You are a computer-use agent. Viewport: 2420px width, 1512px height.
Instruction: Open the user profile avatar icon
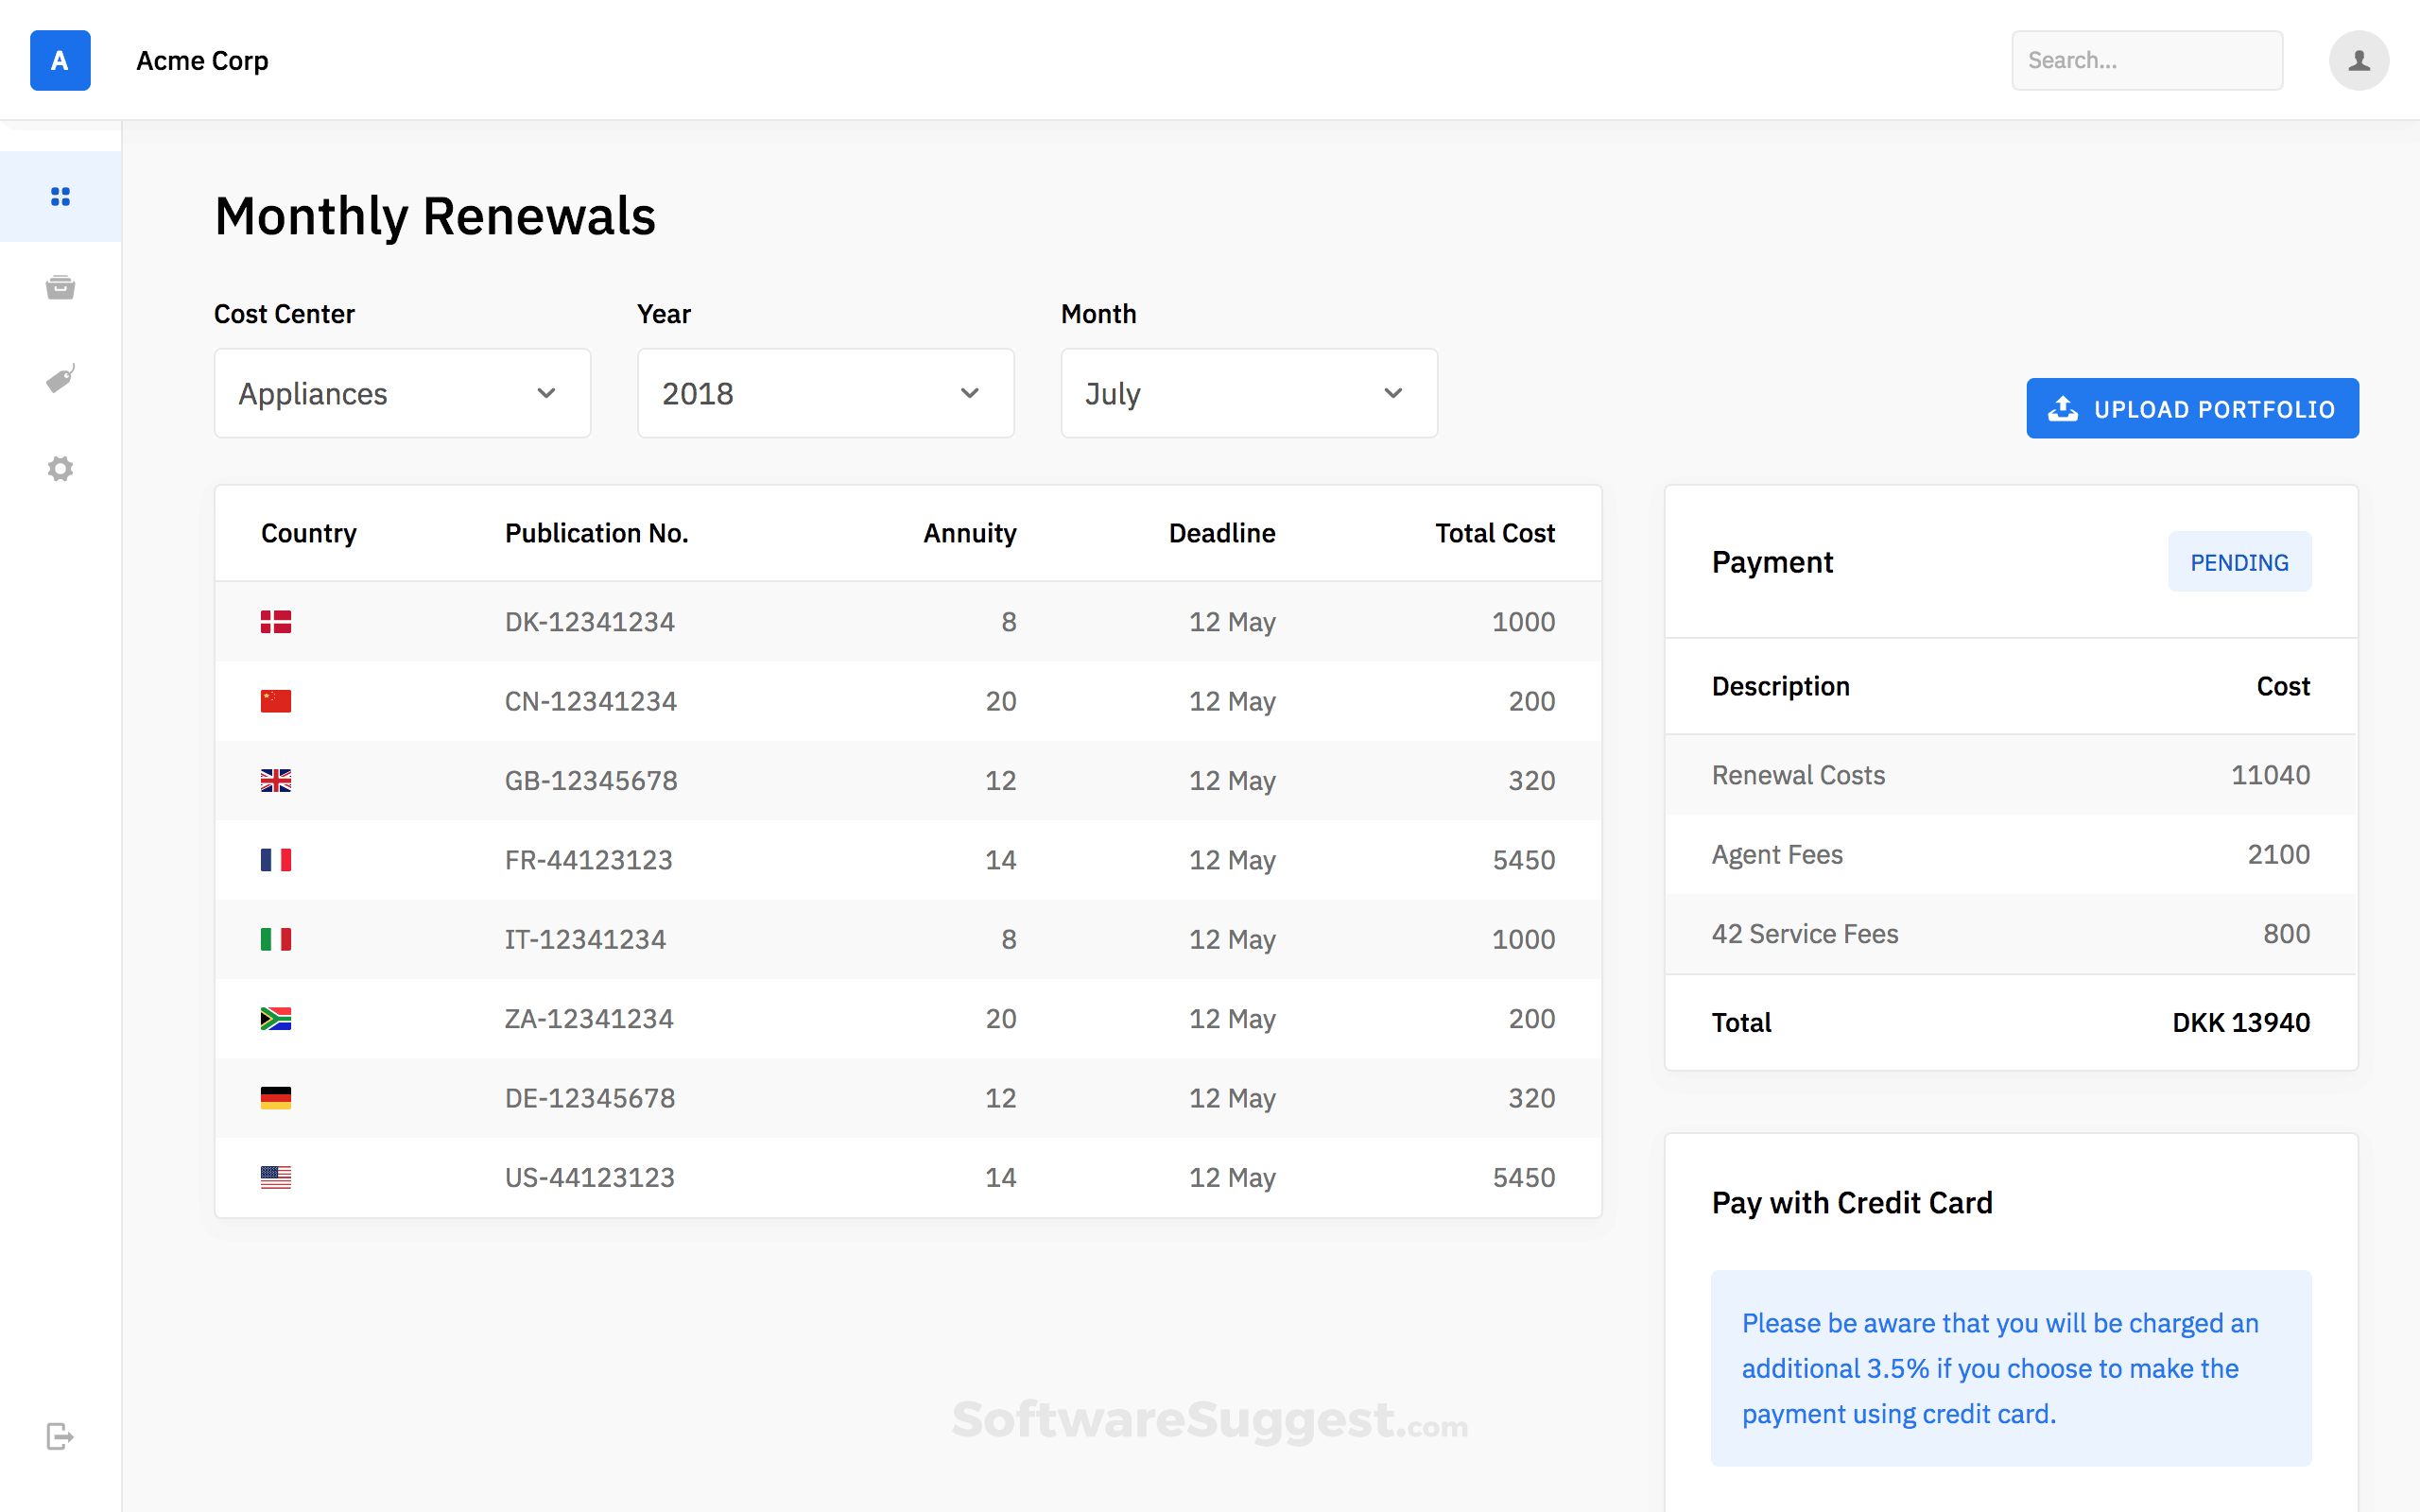(2359, 60)
